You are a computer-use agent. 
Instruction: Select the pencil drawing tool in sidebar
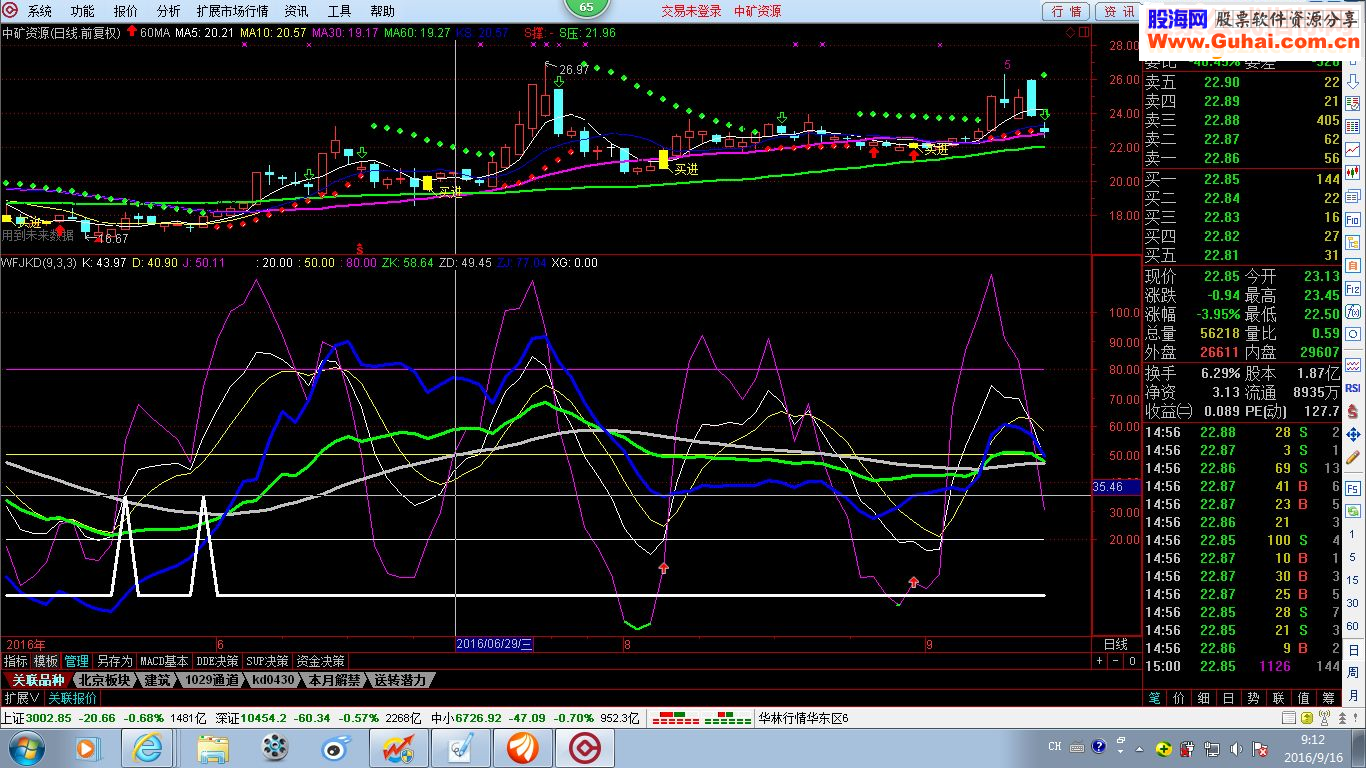(1353, 456)
